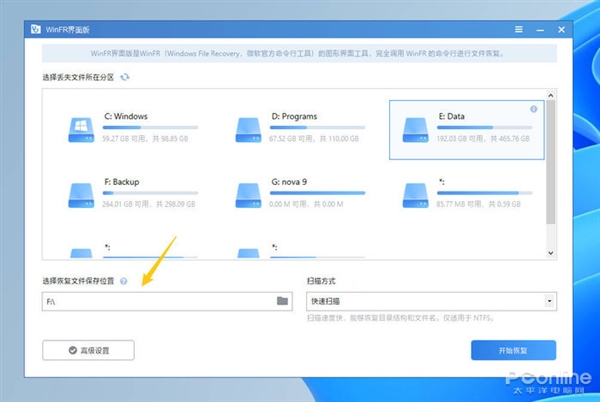Click the blue start recovery button

(513, 350)
